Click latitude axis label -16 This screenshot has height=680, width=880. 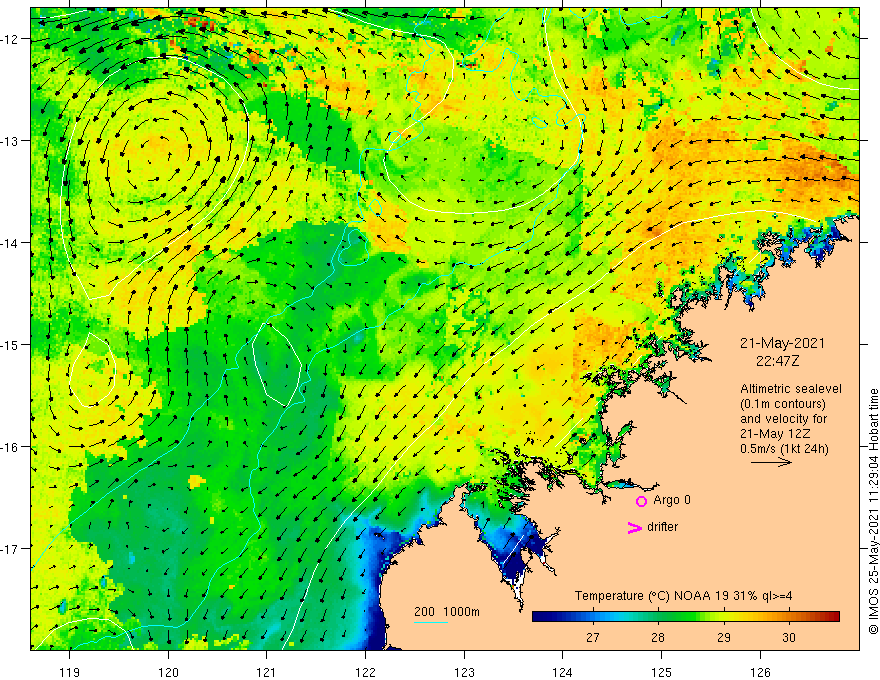tap(9, 447)
